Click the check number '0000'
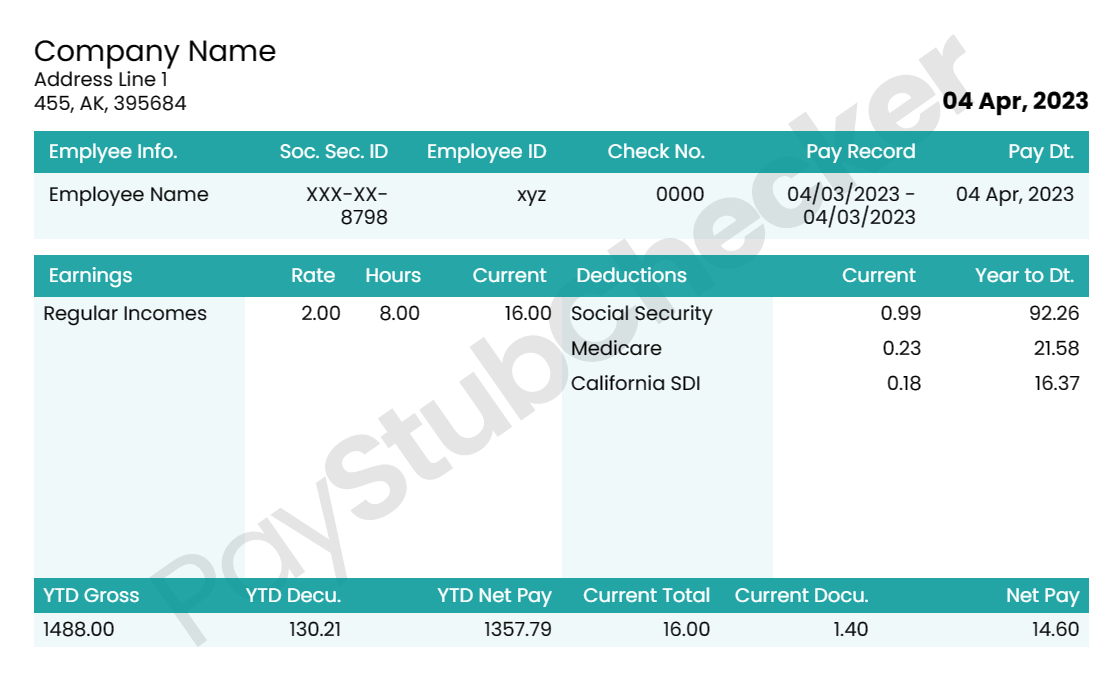Image resolution: width=1120 pixels, height=677 pixels. point(680,194)
